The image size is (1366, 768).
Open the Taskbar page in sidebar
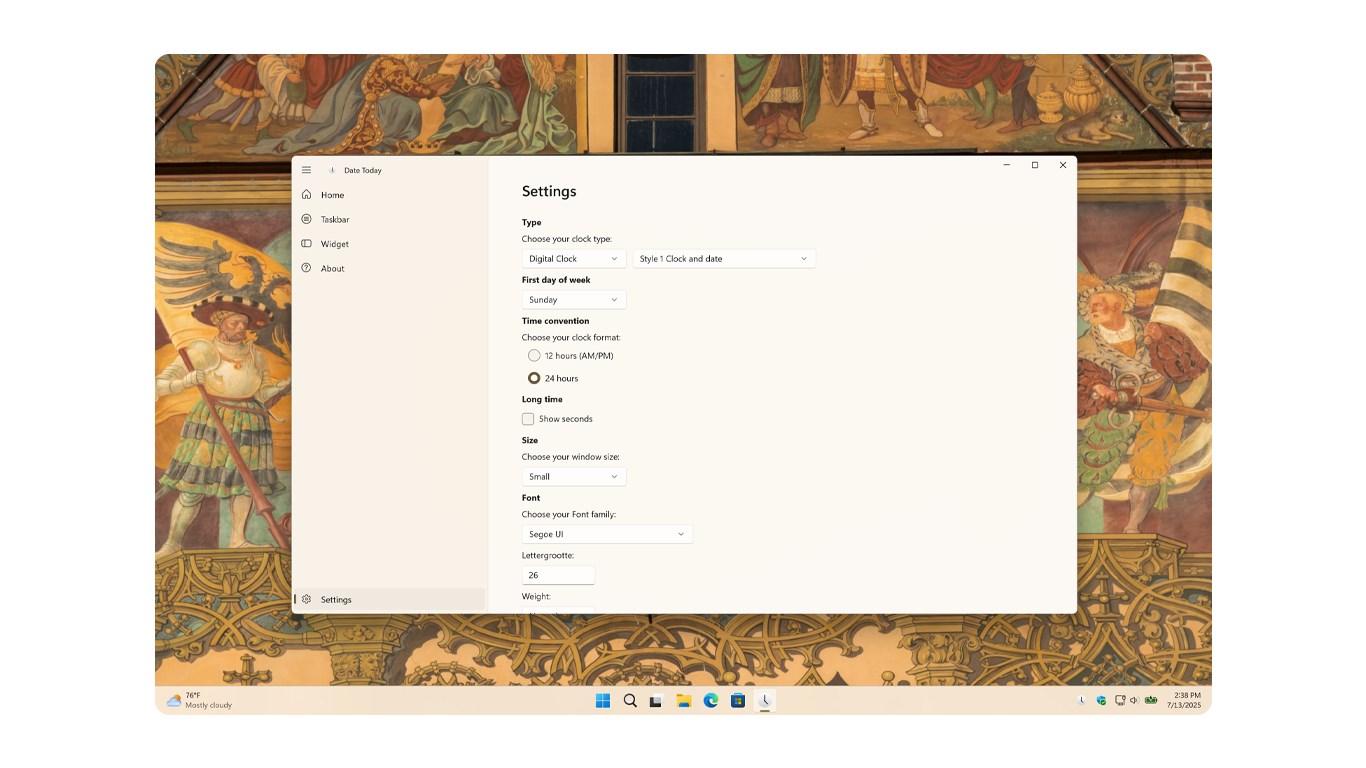click(389, 219)
